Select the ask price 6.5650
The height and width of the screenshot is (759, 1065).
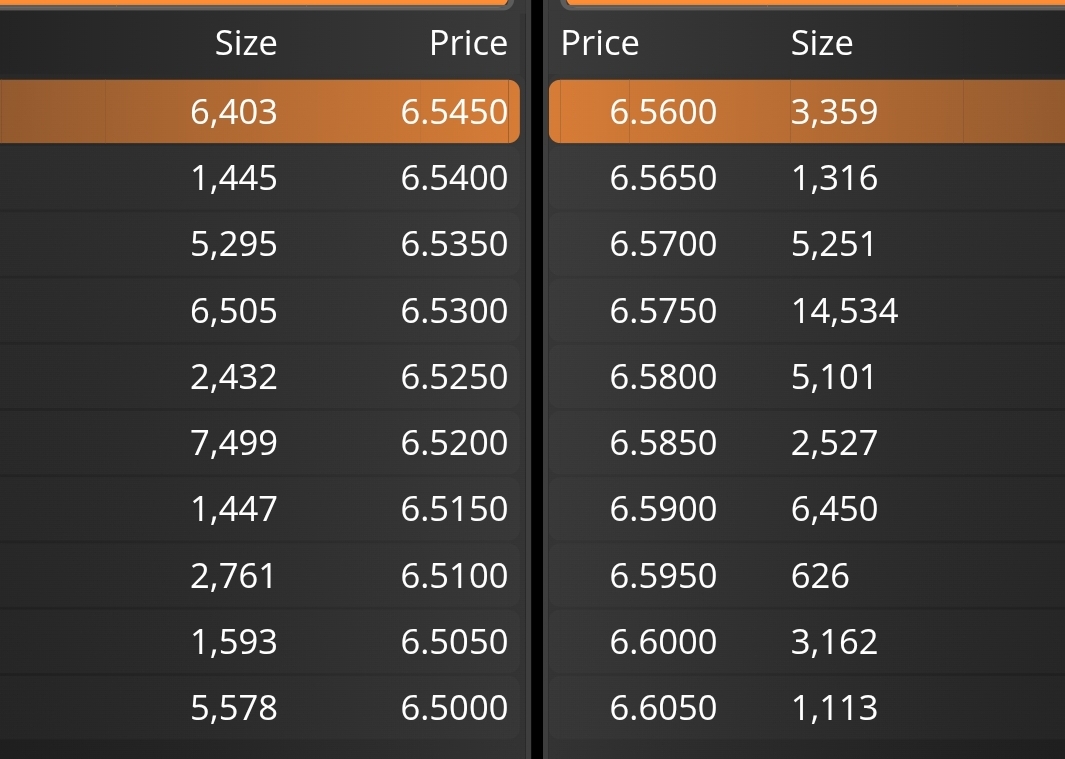point(663,178)
